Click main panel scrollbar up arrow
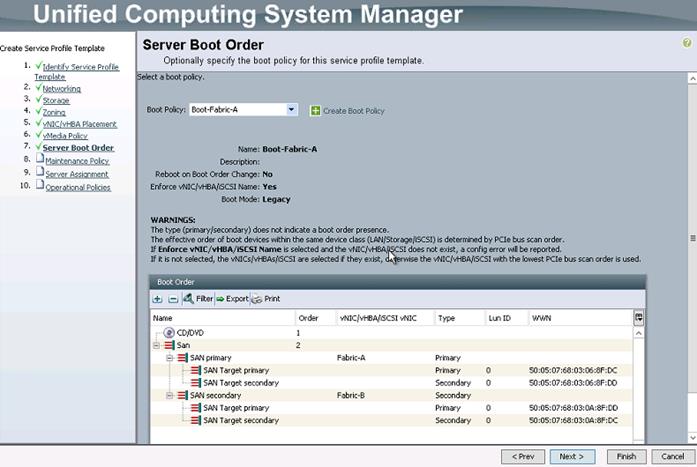 click(x=693, y=79)
